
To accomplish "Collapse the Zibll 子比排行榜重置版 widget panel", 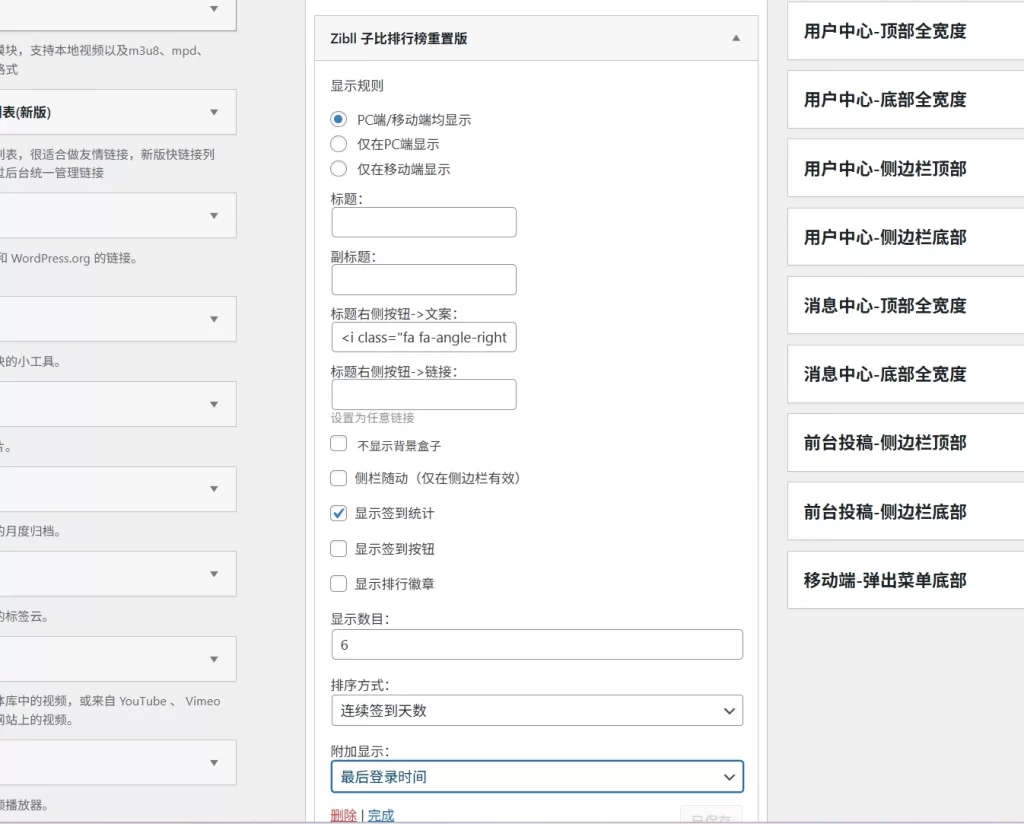I will [735, 36].
